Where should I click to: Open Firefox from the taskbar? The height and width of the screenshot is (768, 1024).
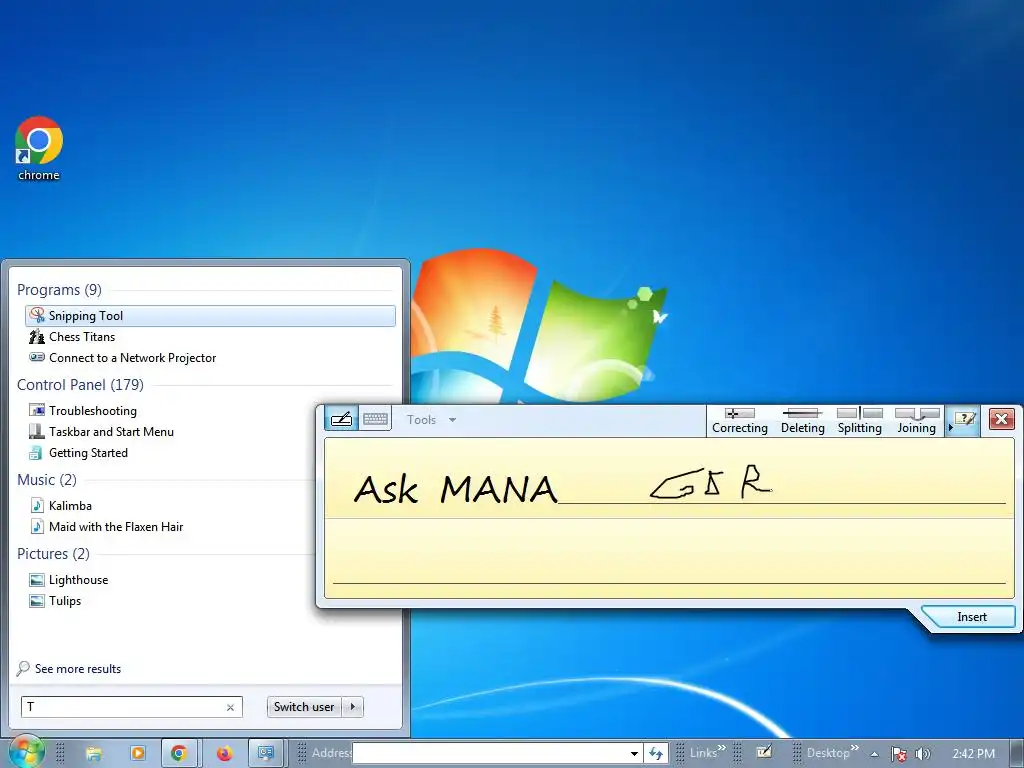pos(224,753)
